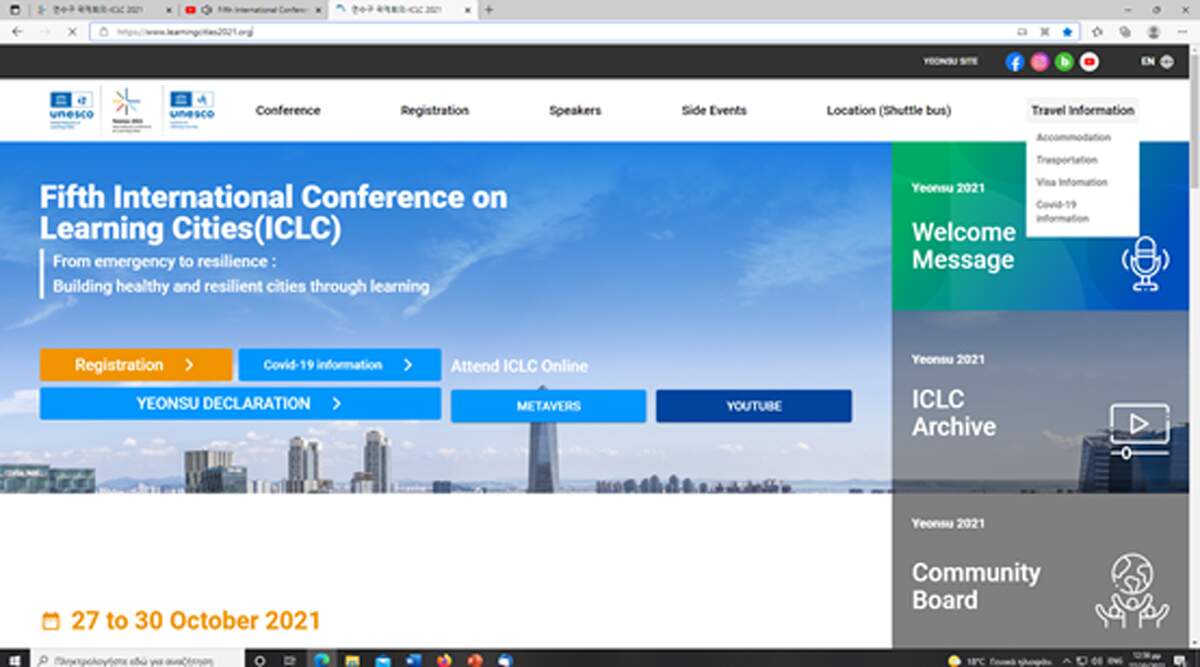
Task: Click the browser address bar
Action: (x=550, y=32)
